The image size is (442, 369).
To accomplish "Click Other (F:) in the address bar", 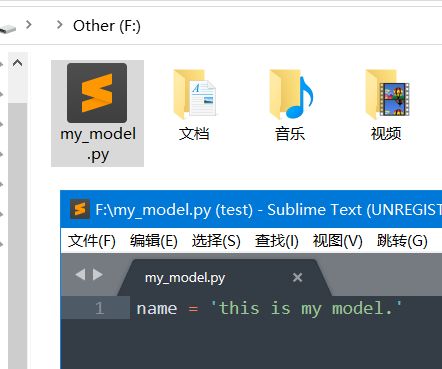I will (107, 26).
